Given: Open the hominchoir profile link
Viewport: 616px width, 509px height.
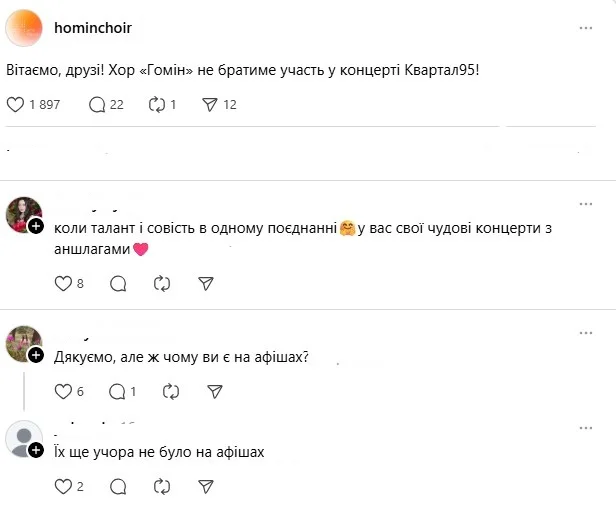Looking at the screenshot, I should pos(92,28).
